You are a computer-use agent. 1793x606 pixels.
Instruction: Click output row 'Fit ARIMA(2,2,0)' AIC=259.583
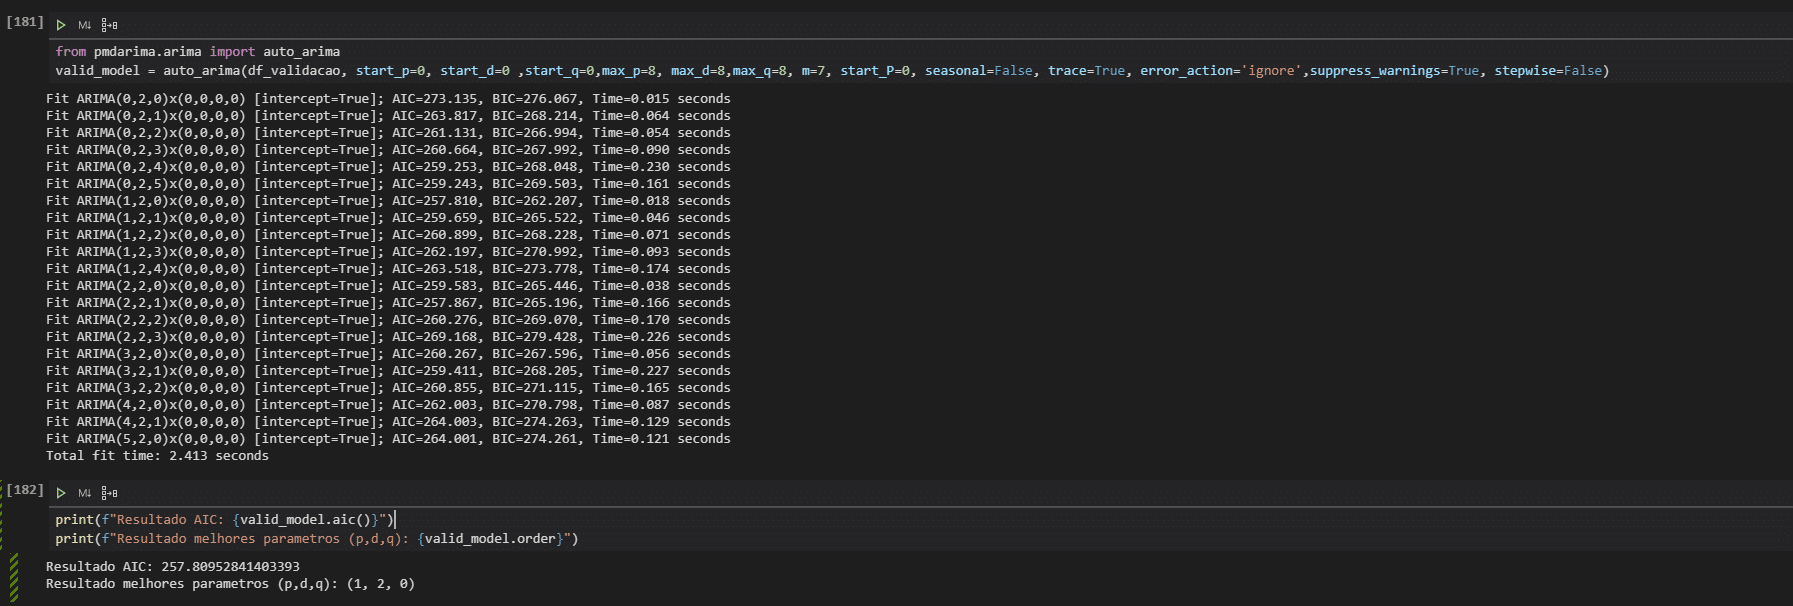point(388,285)
